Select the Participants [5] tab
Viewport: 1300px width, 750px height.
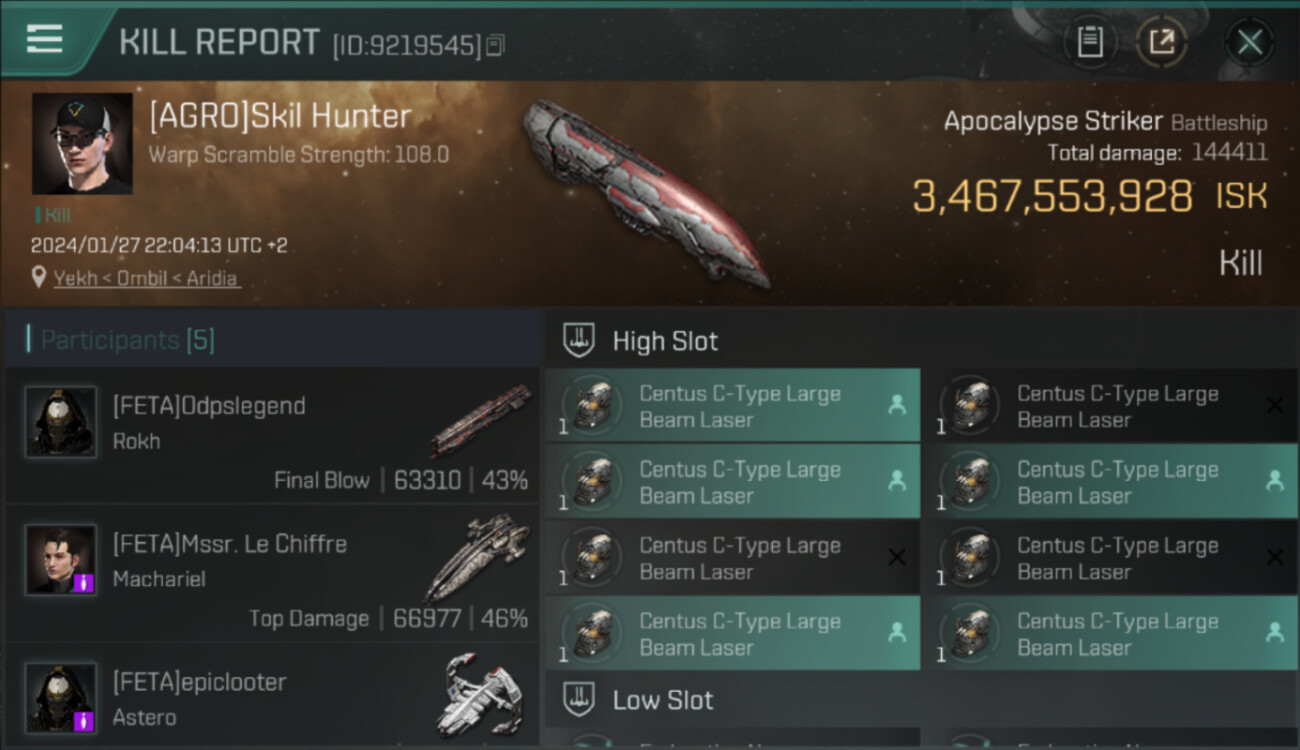point(127,340)
